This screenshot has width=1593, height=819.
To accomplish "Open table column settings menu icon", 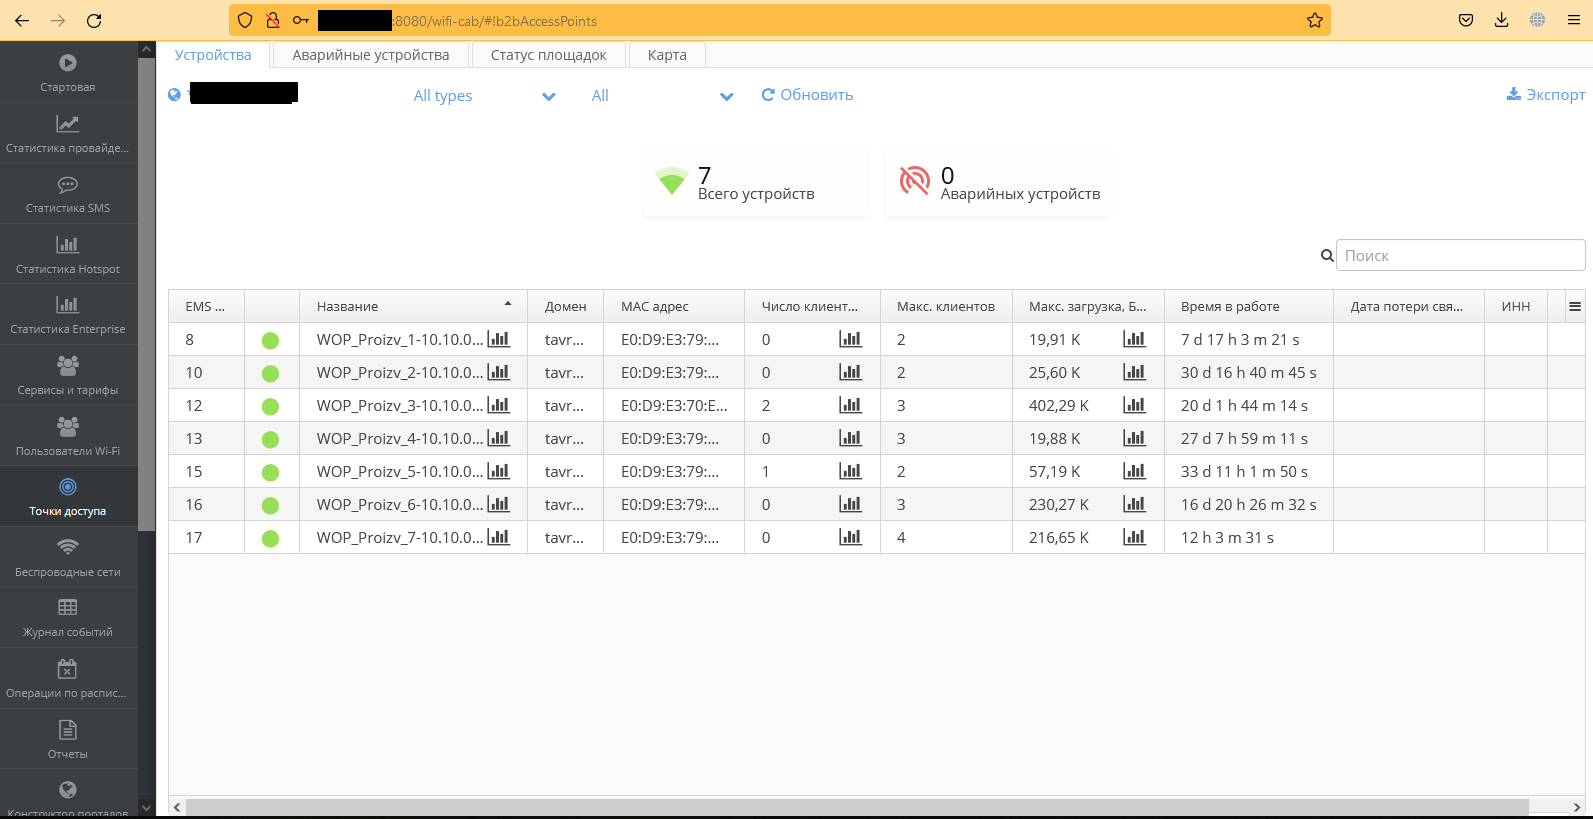I will coord(1575,306).
